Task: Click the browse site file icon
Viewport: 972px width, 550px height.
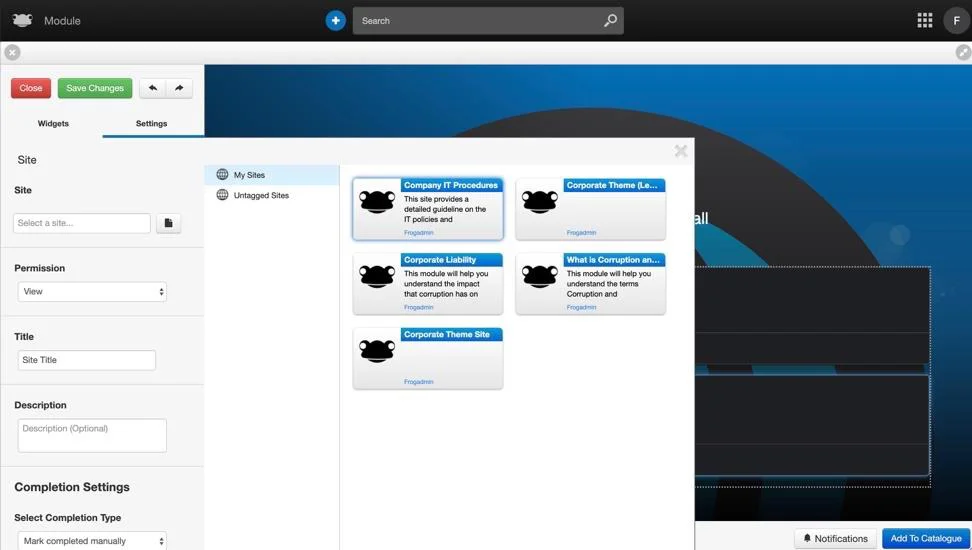Action: tap(168, 223)
